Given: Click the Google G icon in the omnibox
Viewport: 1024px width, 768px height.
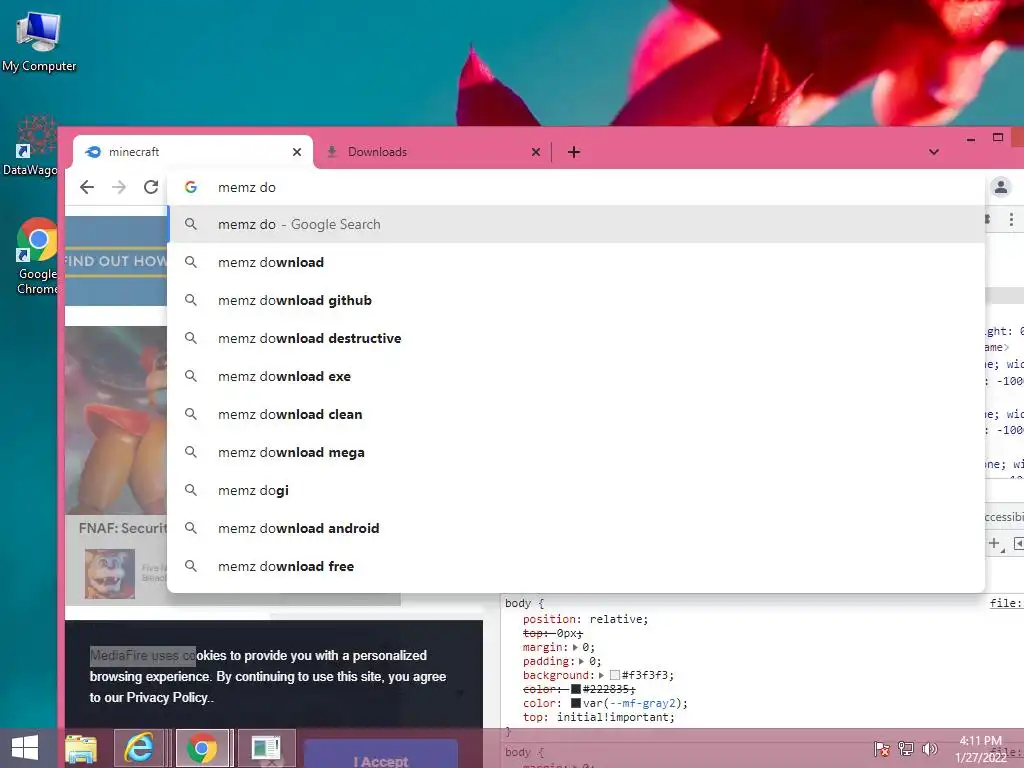Looking at the screenshot, I should (191, 187).
